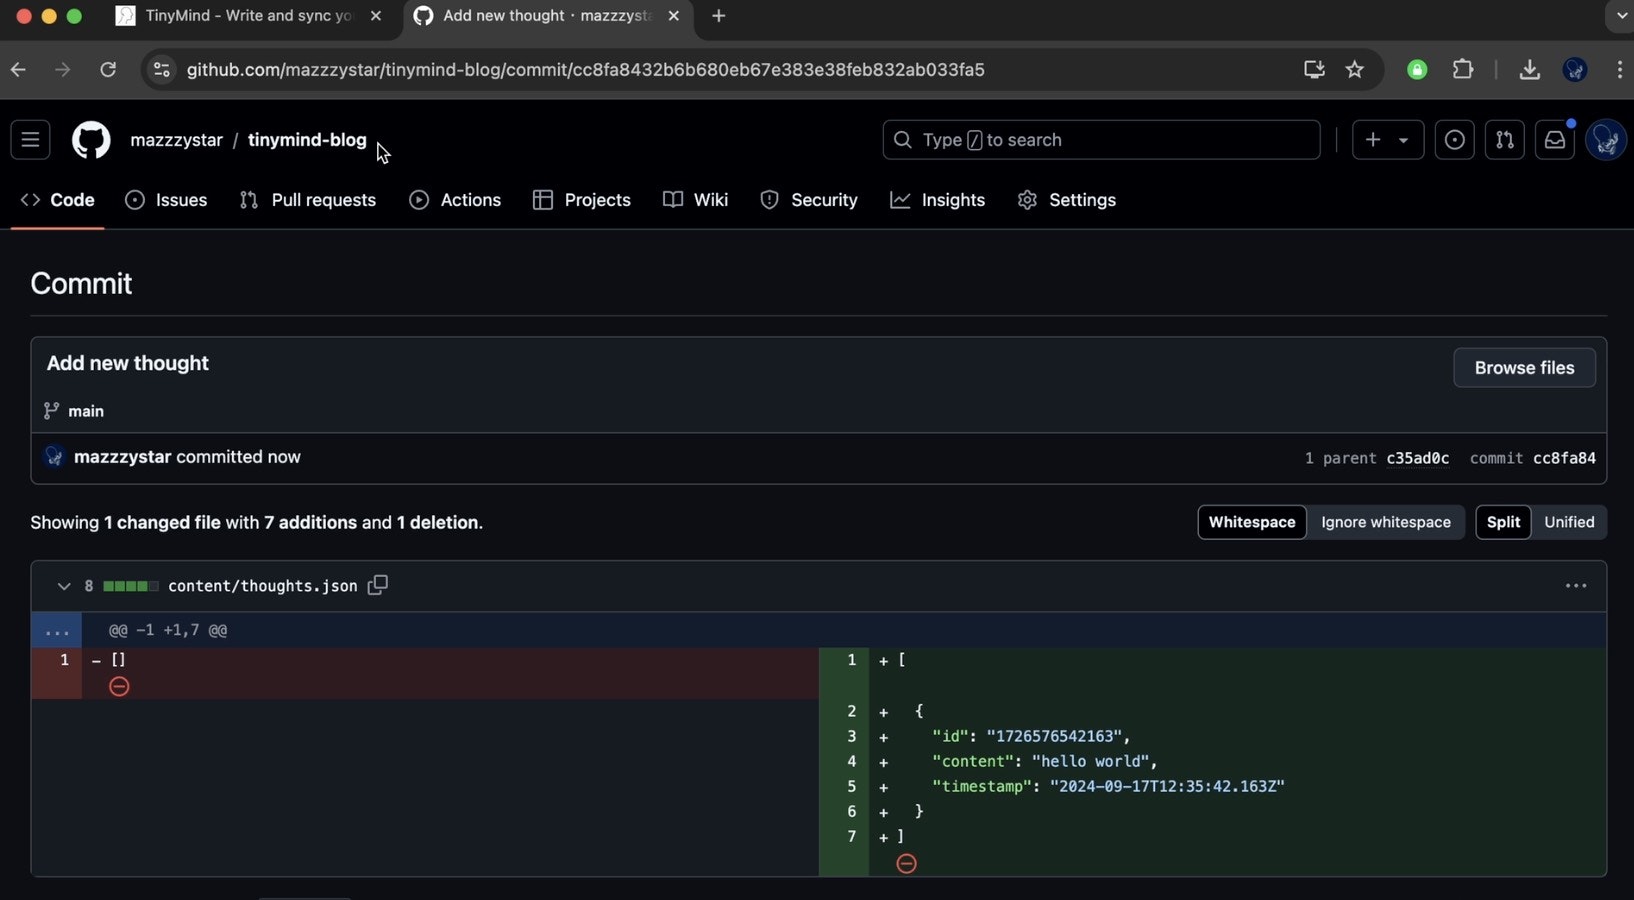Click the no-newline warning icon in deleted line
This screenshot has width=1634, height=900.
[119, 686]
